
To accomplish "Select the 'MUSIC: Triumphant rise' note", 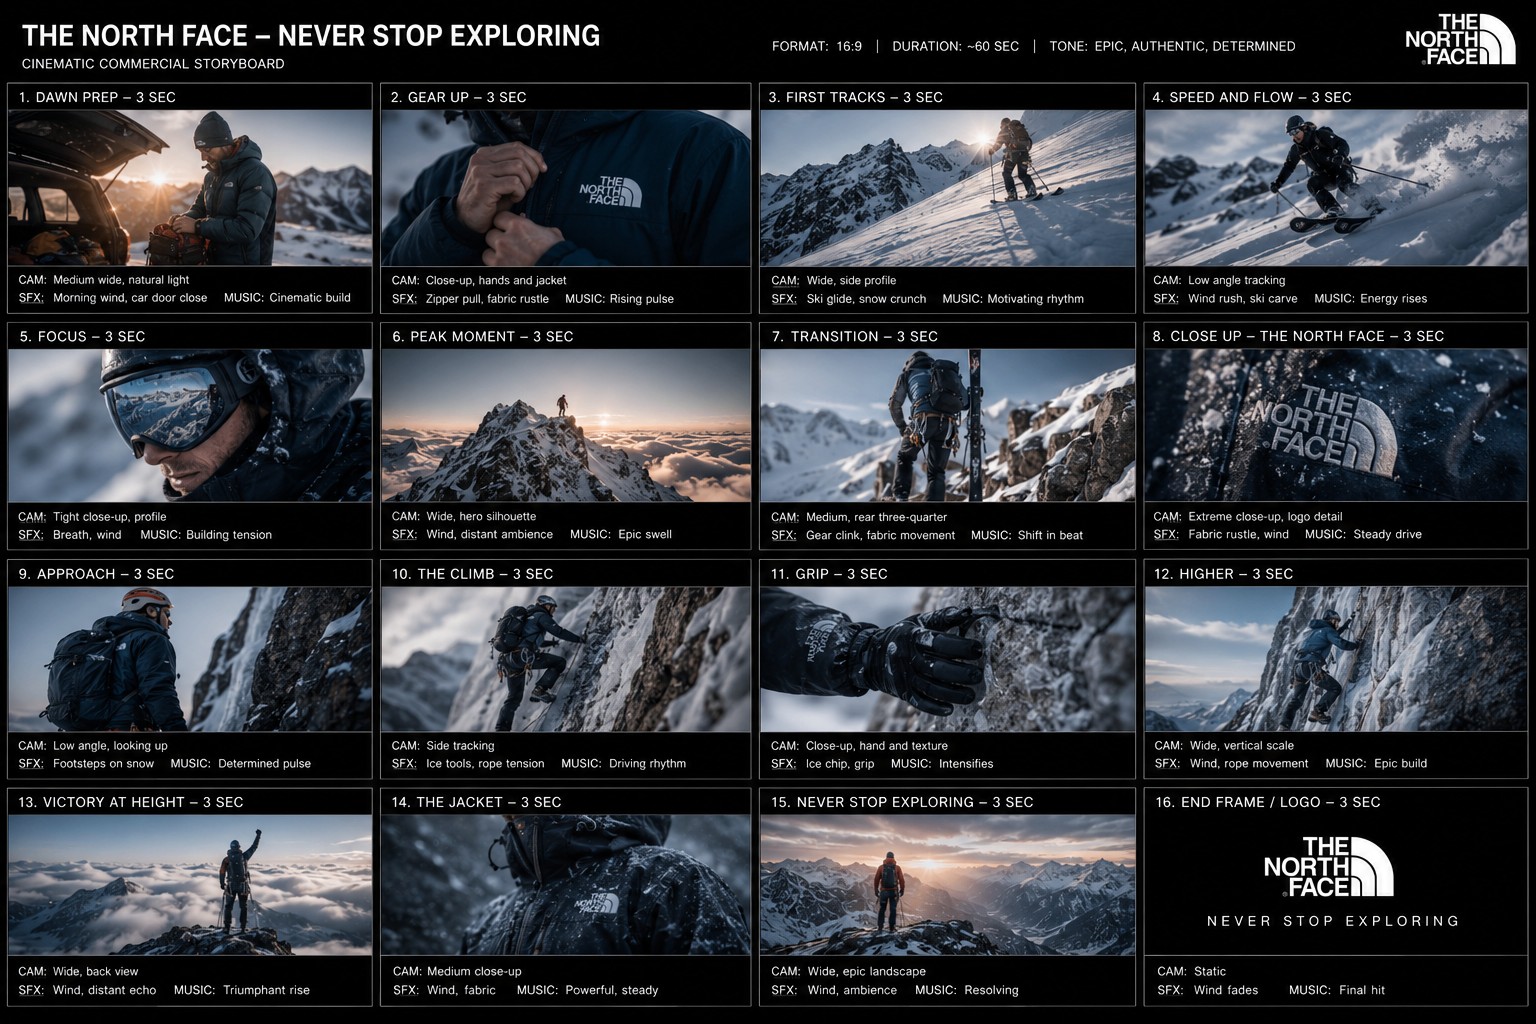I will point(242,990).
